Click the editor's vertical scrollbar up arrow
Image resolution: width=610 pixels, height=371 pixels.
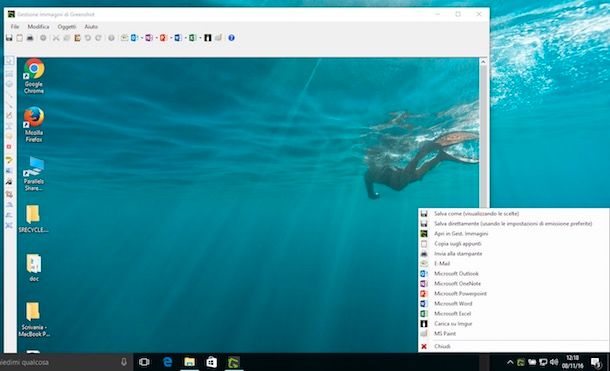point(483,62)
